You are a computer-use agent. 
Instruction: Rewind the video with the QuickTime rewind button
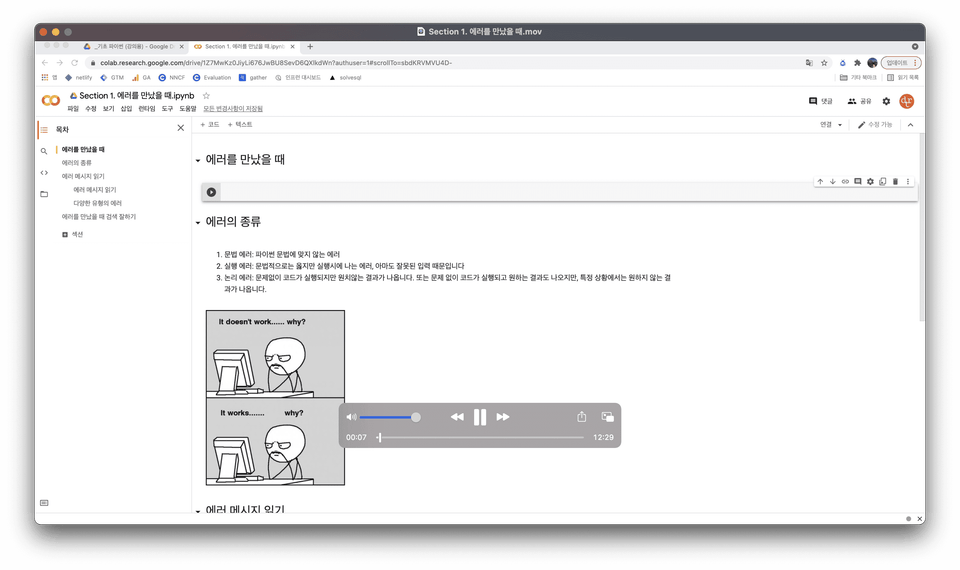(457, 417)
